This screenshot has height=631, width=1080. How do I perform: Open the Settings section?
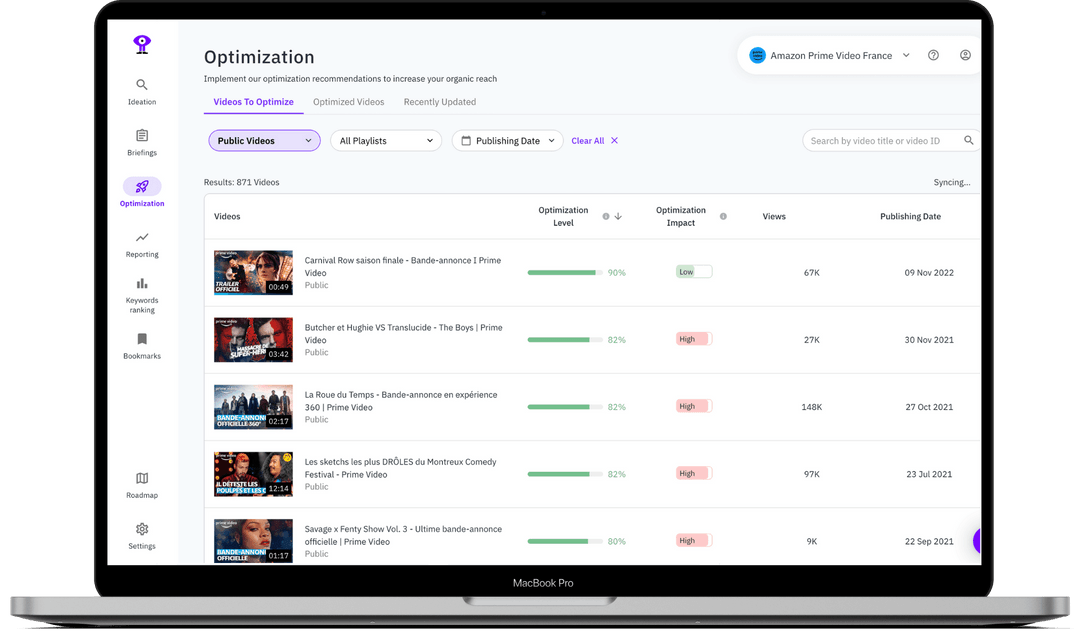(141, 537)
